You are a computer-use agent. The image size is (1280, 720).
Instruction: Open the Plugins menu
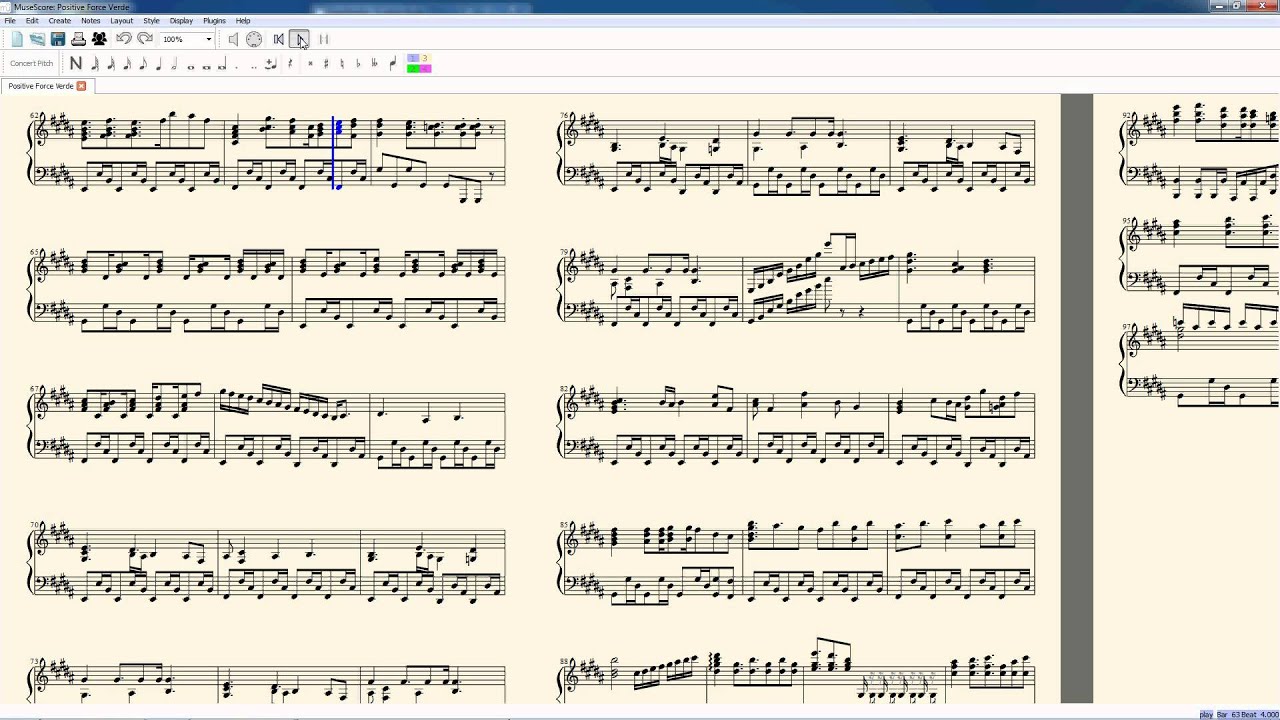point(214,20)
